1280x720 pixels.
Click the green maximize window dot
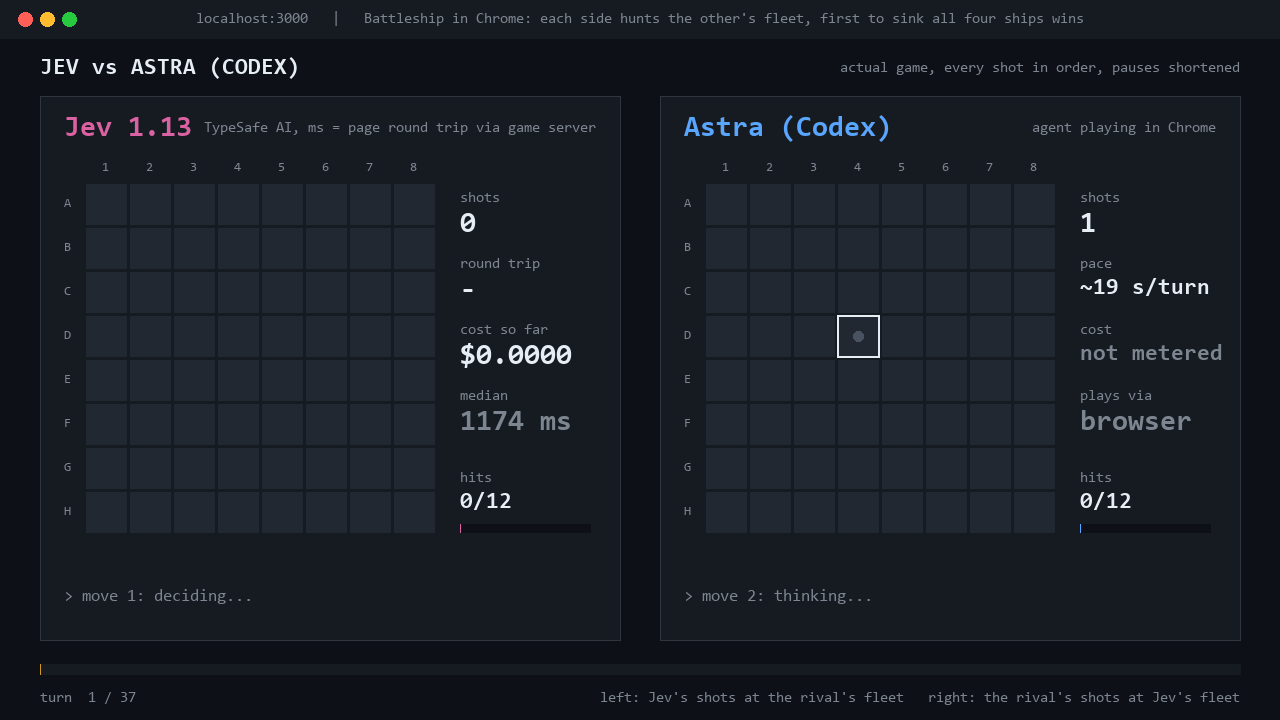click(69, 19)
